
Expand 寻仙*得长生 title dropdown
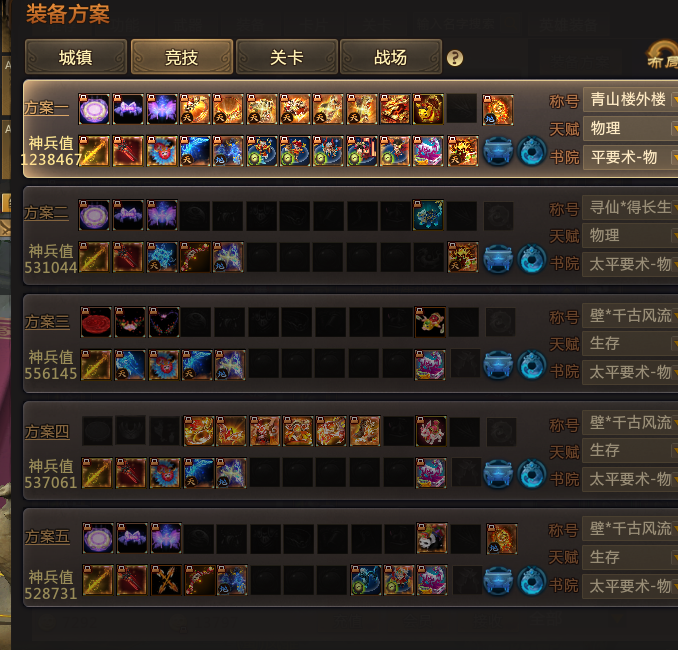tap(630, 208)
